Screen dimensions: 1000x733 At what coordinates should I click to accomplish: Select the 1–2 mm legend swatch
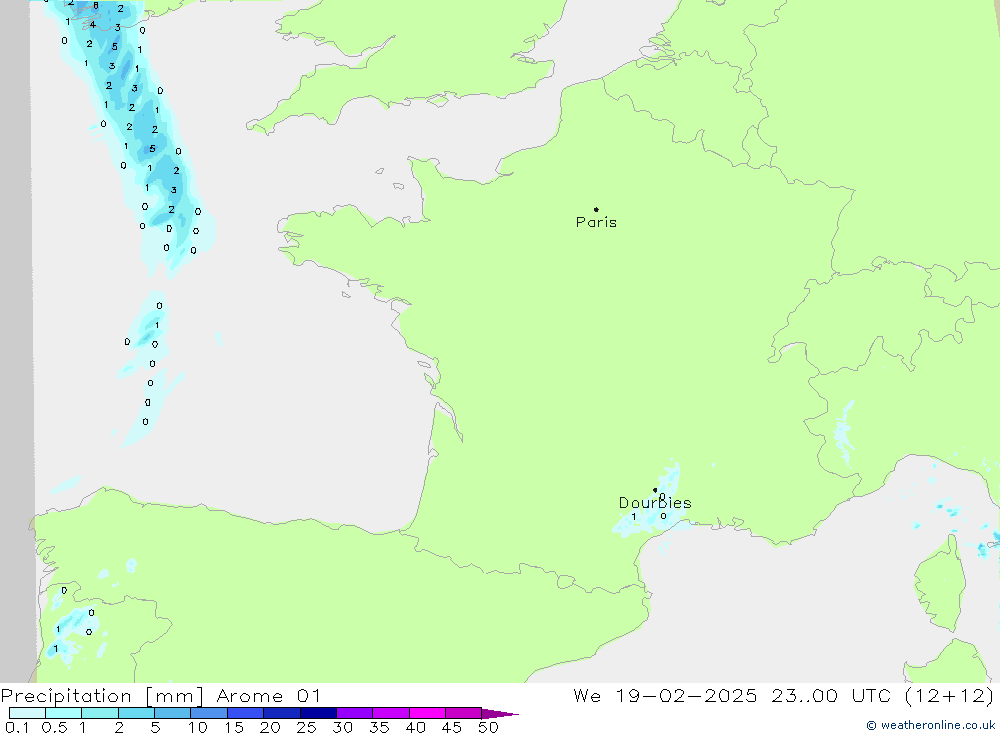99,713
